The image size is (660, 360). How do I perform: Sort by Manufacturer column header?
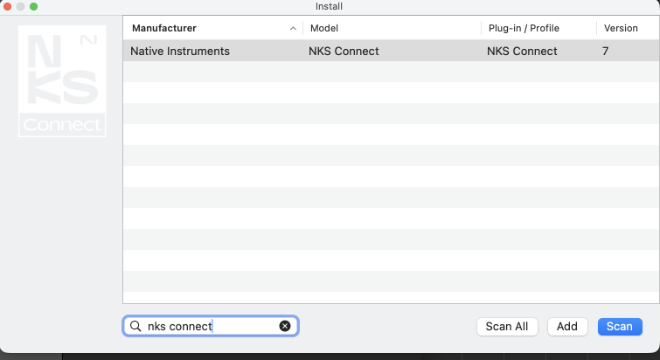pos(164,28)
